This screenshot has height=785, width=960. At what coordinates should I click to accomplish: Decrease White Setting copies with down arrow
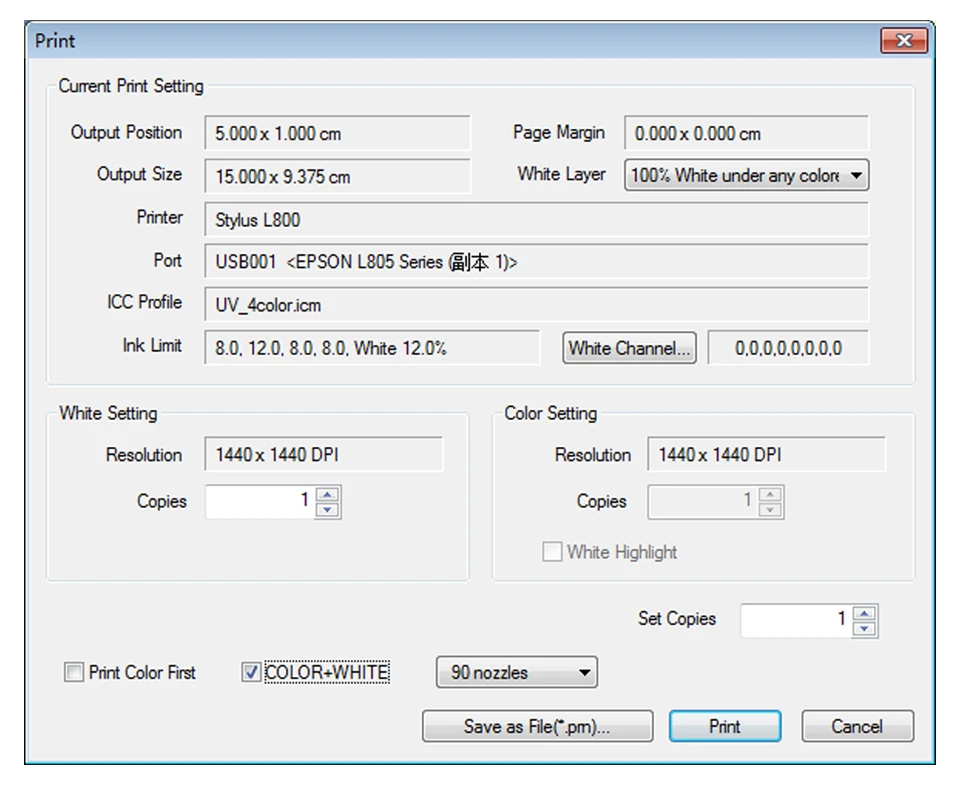pos(328,510)
